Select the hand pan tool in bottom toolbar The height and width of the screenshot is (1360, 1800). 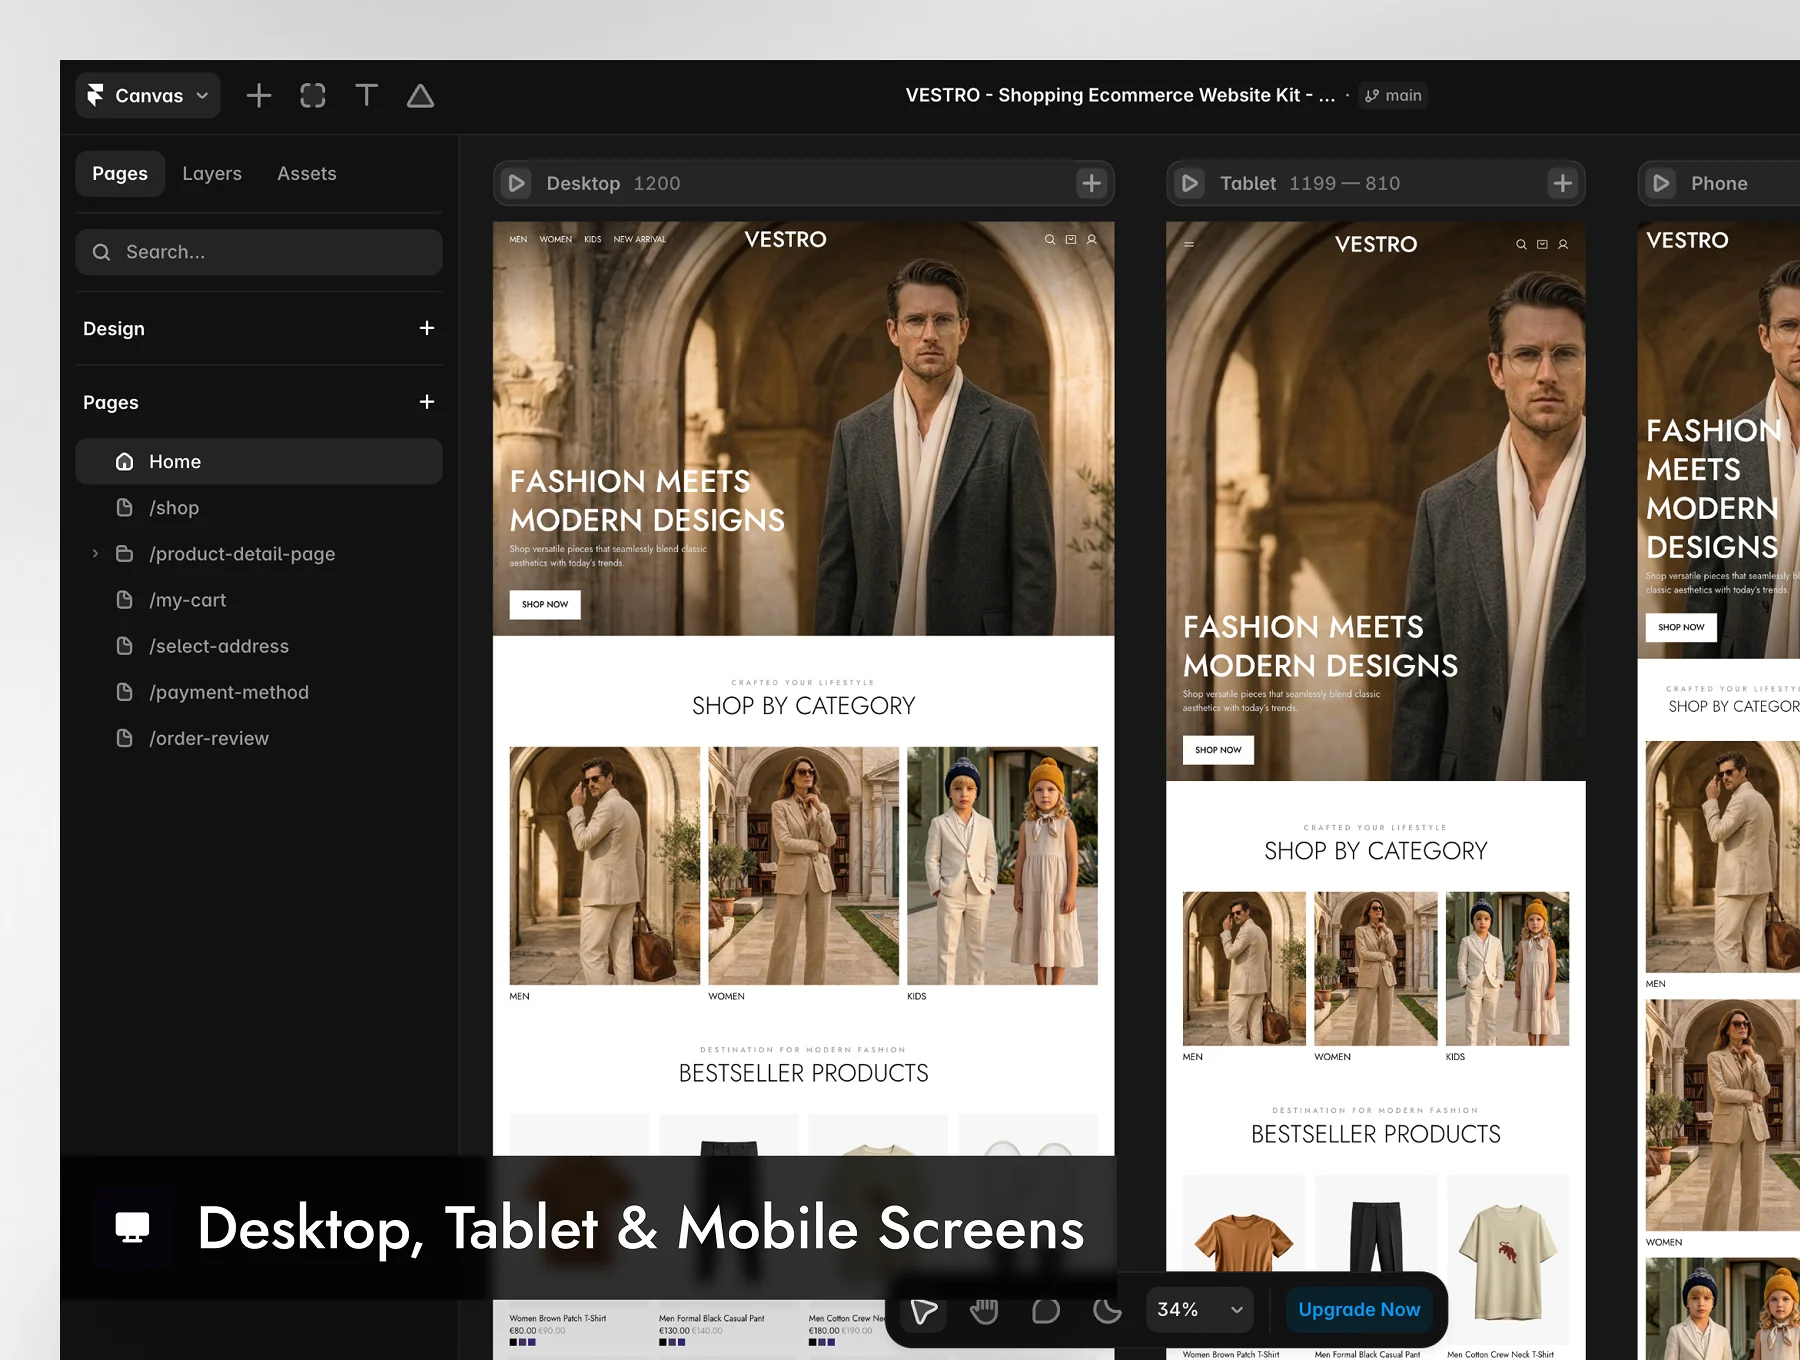click(985, 1310)
